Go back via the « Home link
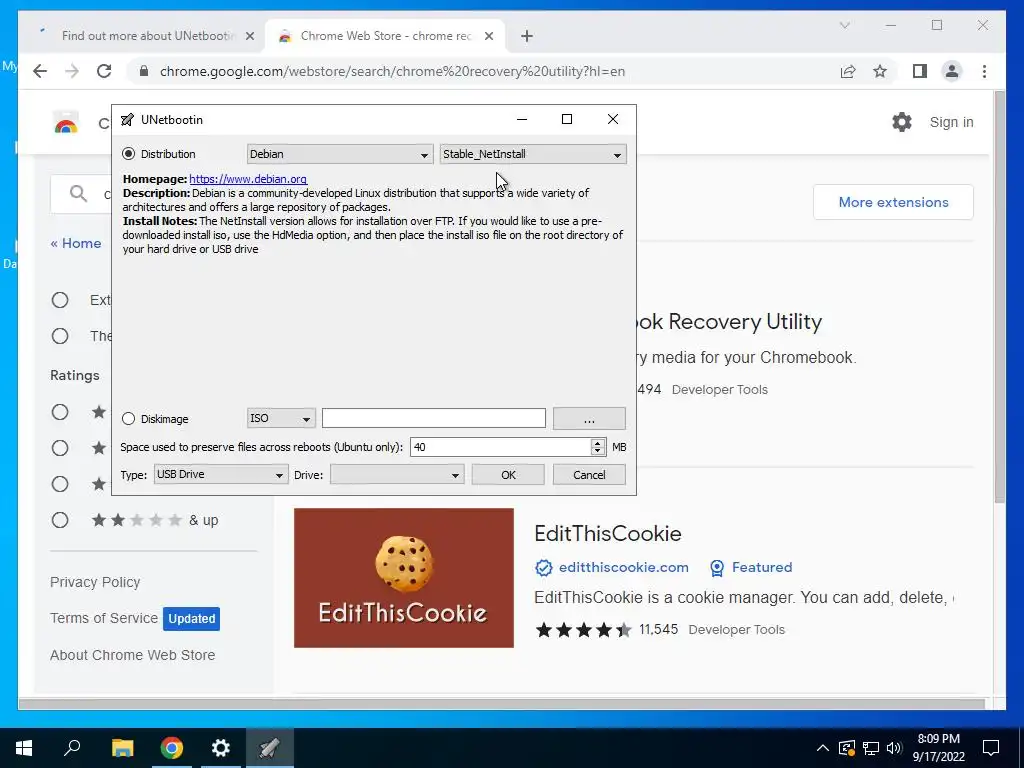Image resolution: width=1024 pixels, height=768 pixels. [76, 243]
